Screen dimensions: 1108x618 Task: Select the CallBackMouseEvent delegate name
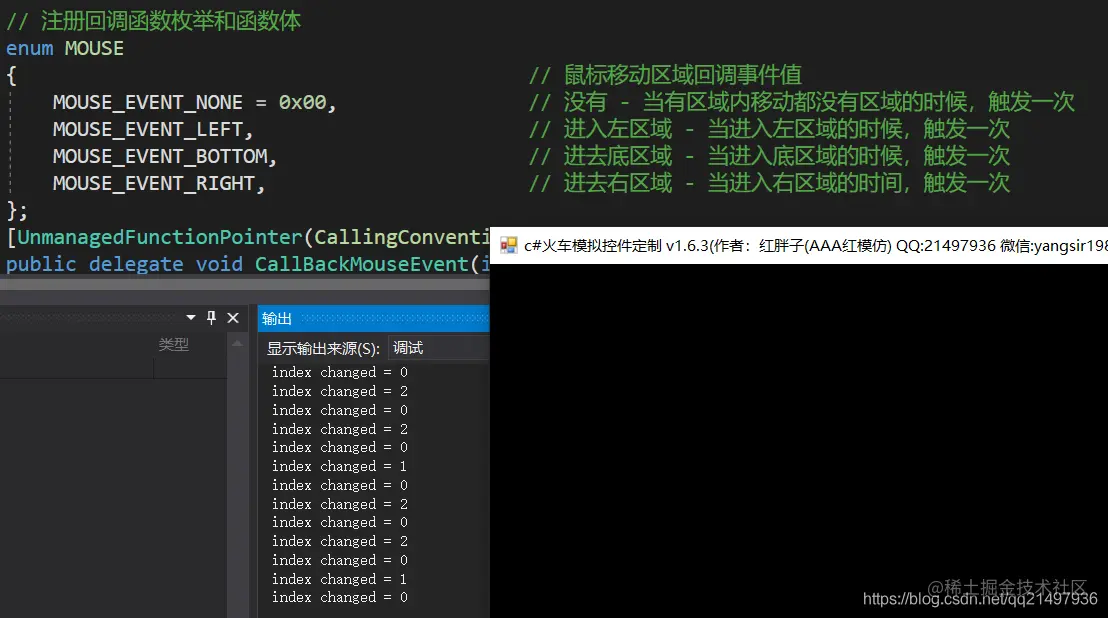pyautogui.click(x=358, y=263)
